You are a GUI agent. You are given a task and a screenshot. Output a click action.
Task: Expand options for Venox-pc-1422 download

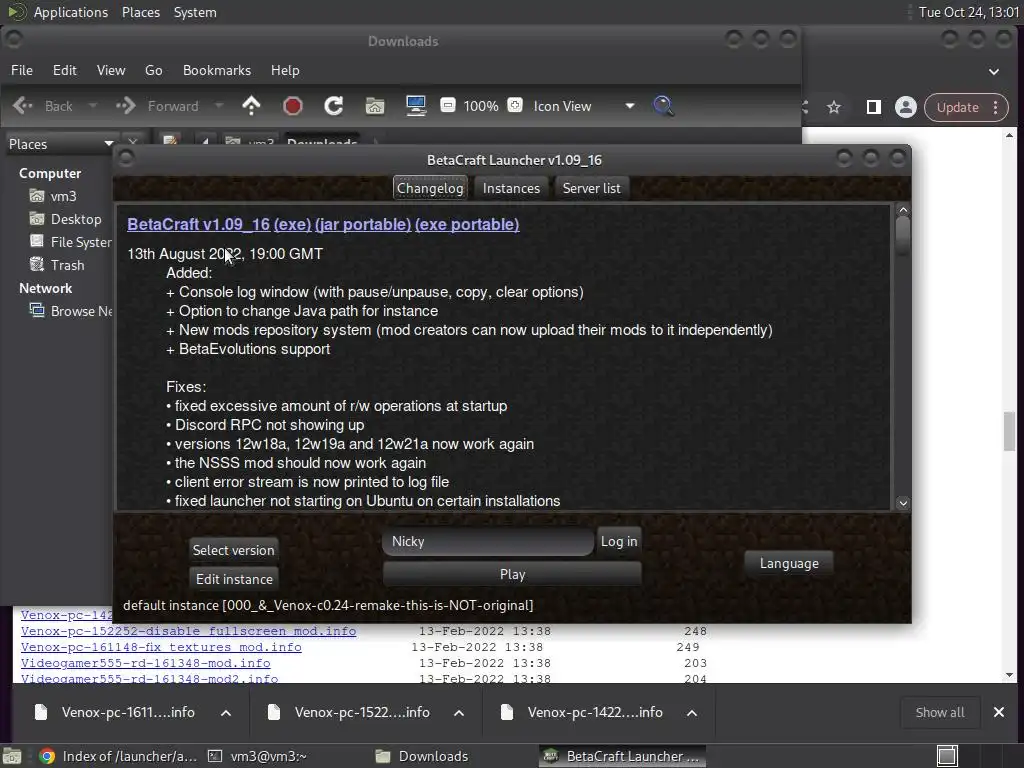tap(692, 712)
